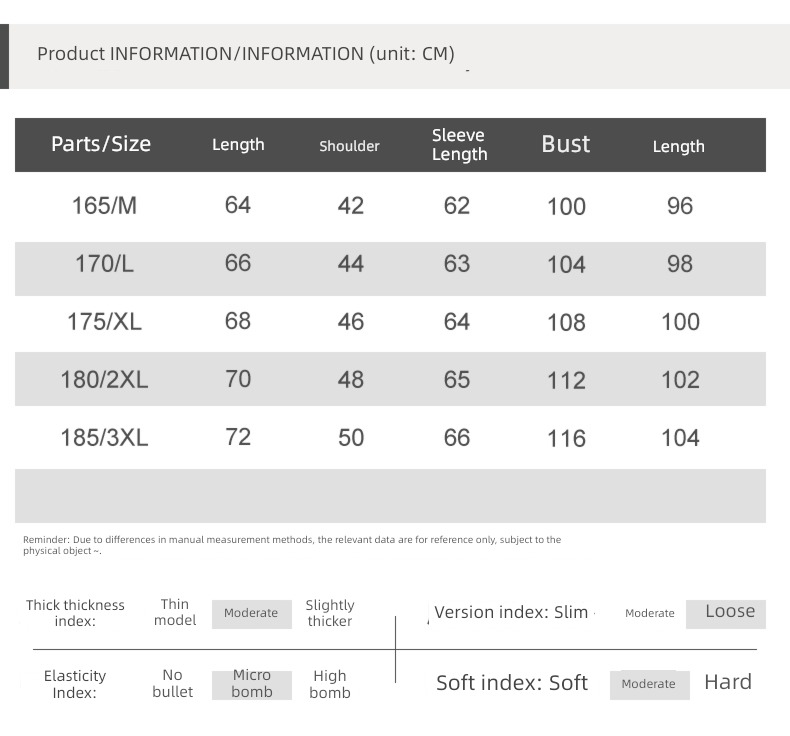
Task: Click the measurement reminder note text
Action: [x=292, y=545]
